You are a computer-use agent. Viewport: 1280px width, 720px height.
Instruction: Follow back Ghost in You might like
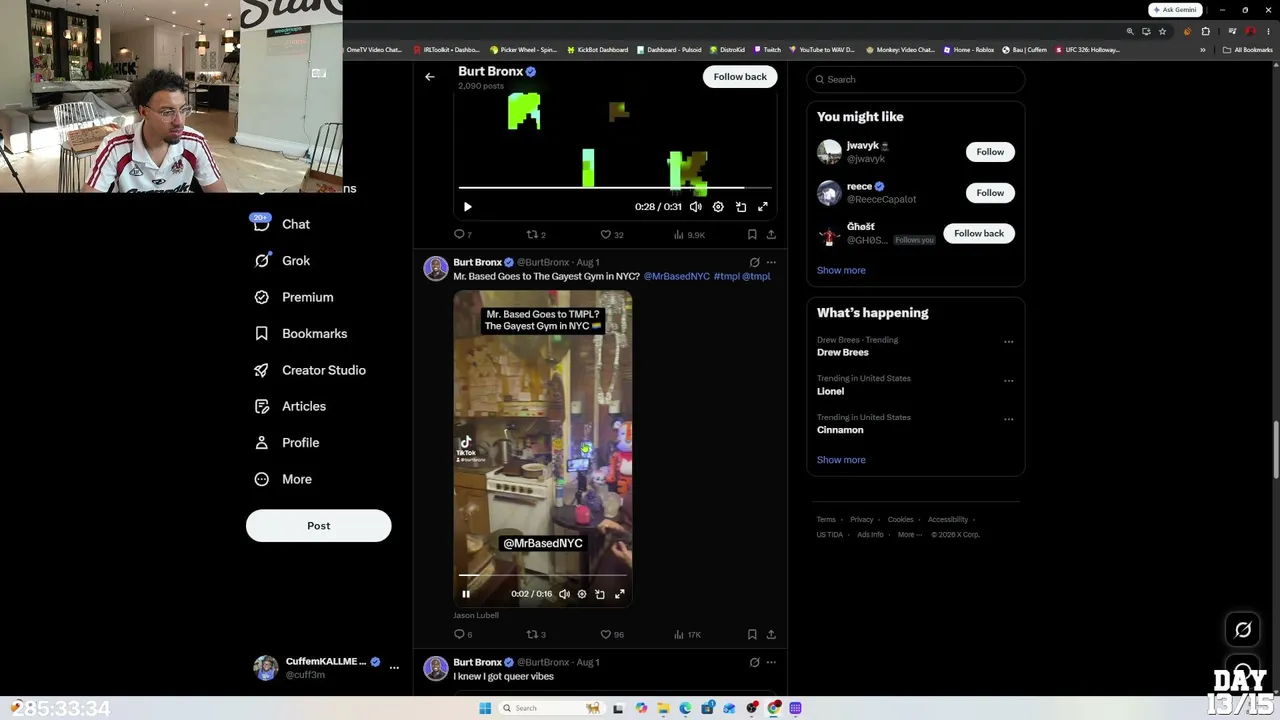979,234
